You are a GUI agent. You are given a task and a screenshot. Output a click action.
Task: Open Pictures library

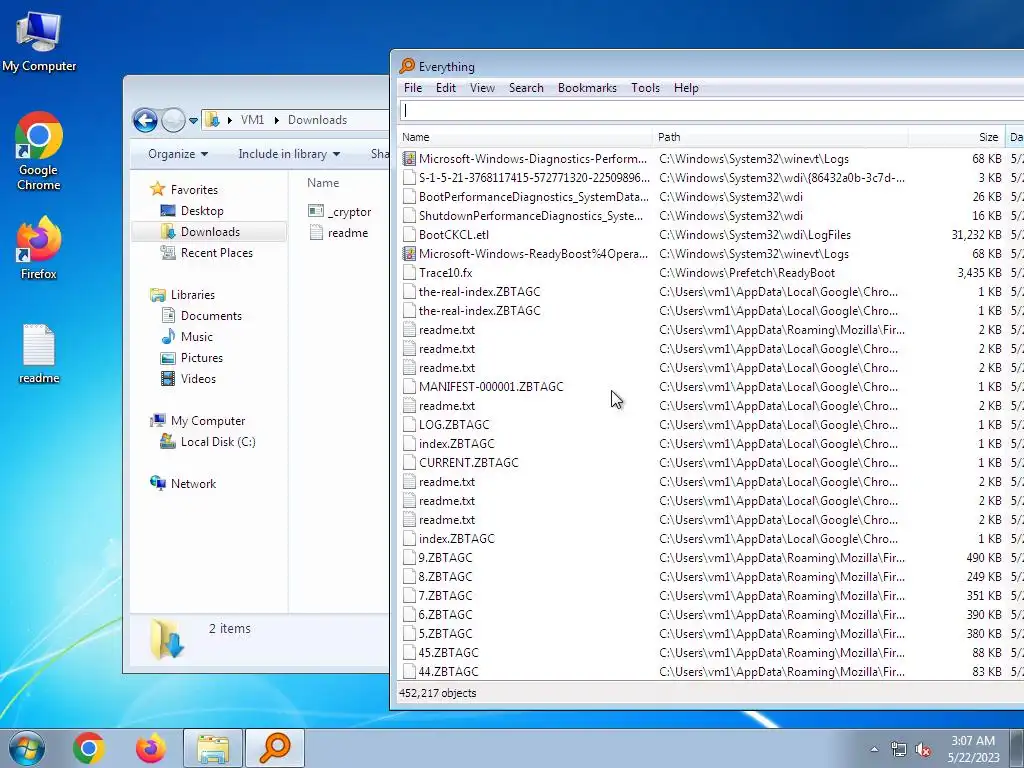[192, 358]
